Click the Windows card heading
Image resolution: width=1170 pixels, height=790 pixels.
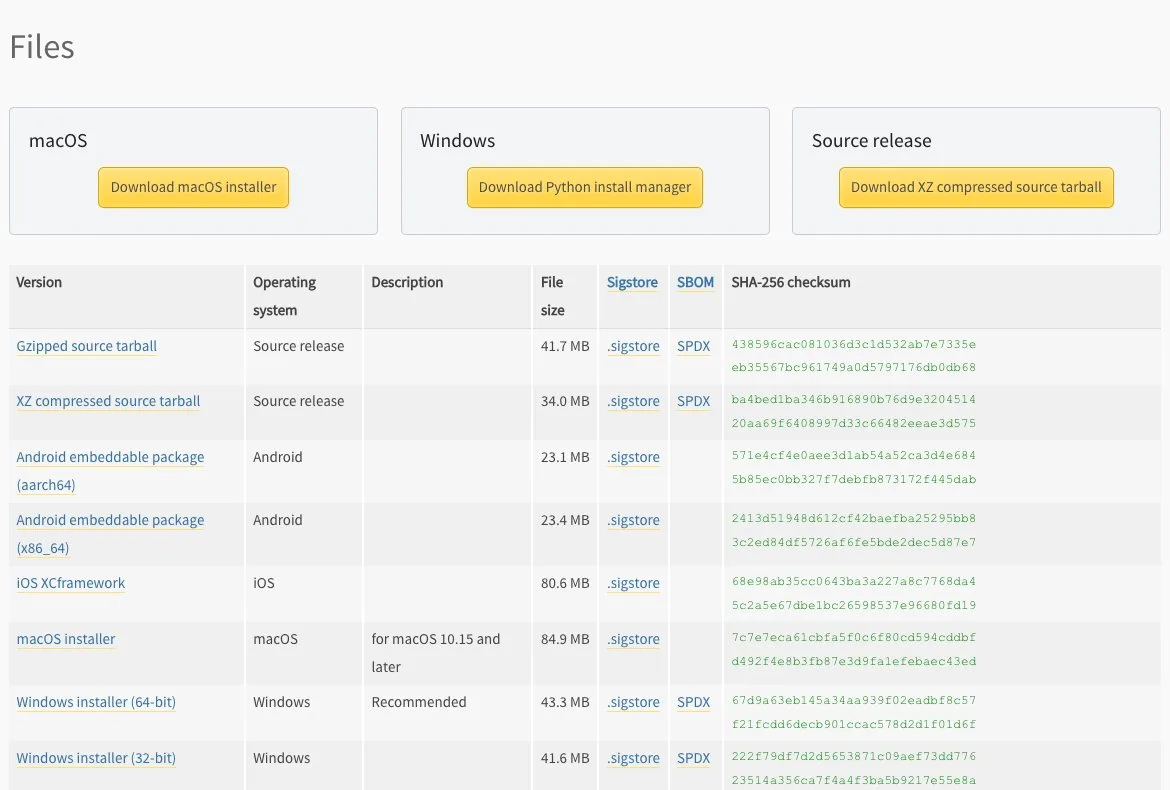click(x=457, y=141)
